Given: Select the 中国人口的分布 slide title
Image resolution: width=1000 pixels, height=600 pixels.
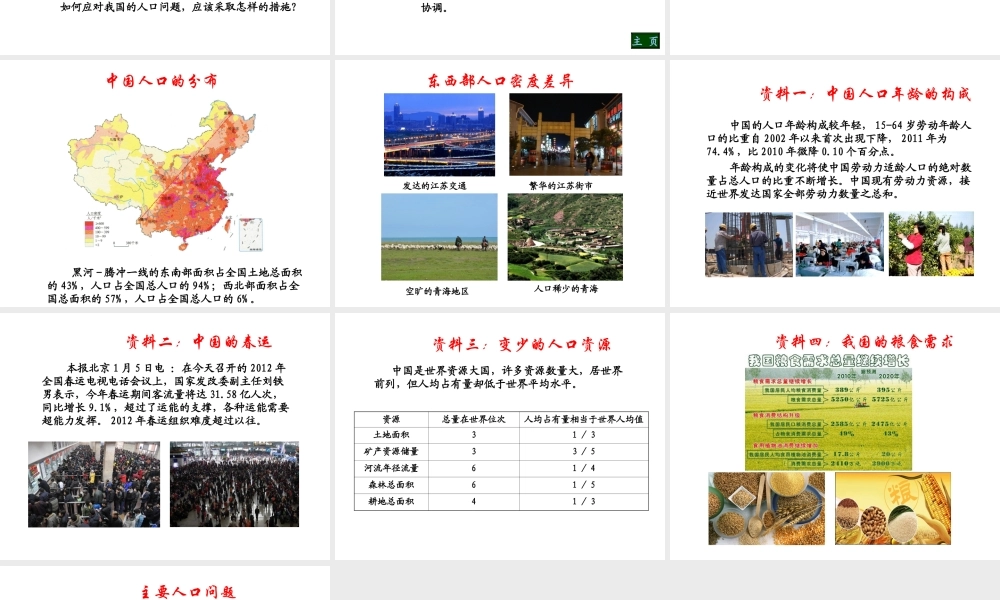Looking at the screenshot, I should point(162,81).
